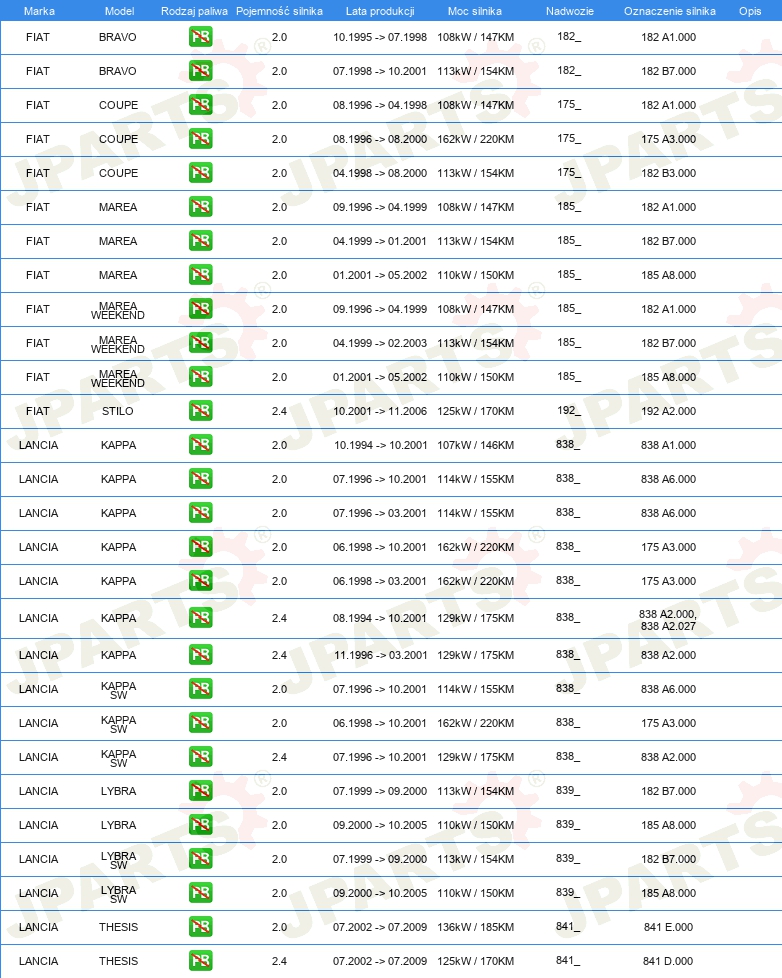The width and height of the screenshot is (782, 978).
Task: Click power value 136kW / 185KM
Action: point(476,927)
